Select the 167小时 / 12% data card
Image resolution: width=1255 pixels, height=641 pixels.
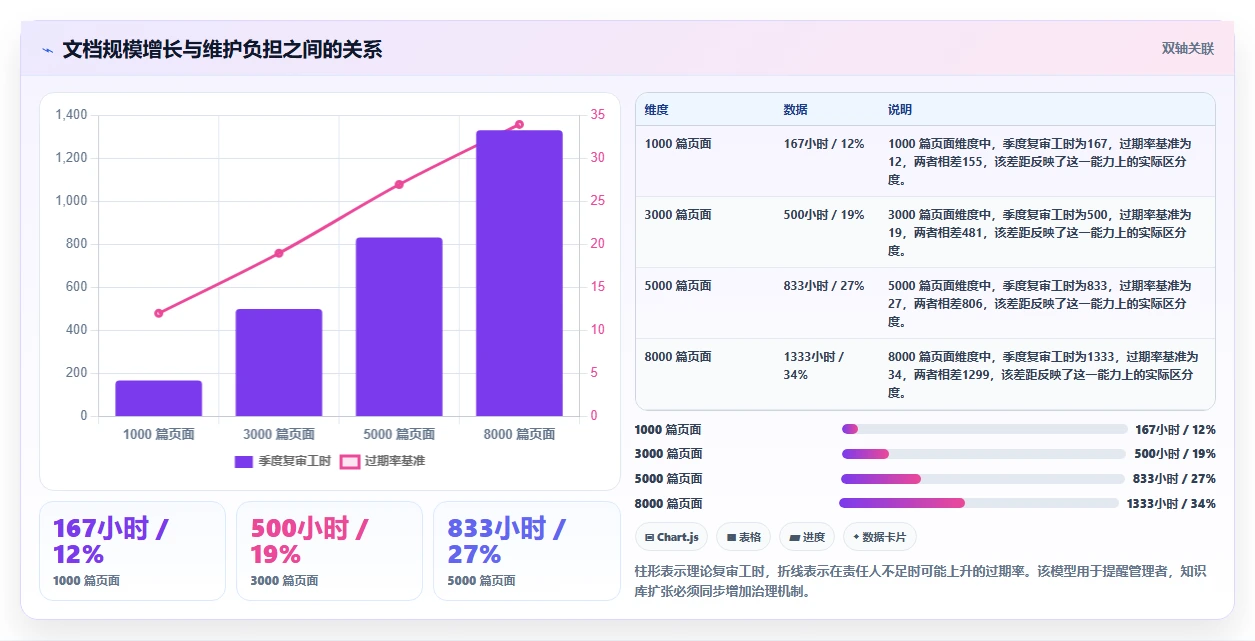coord(132,551)
